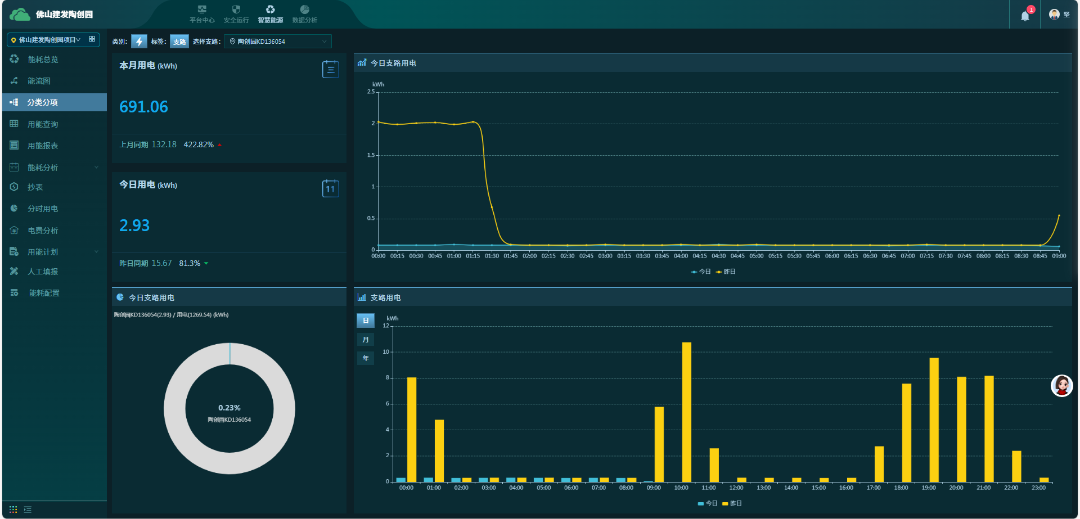Click the 本月用电 calendar list icon
This screenshot has width=1080, height=519.
tap(330, 69)
